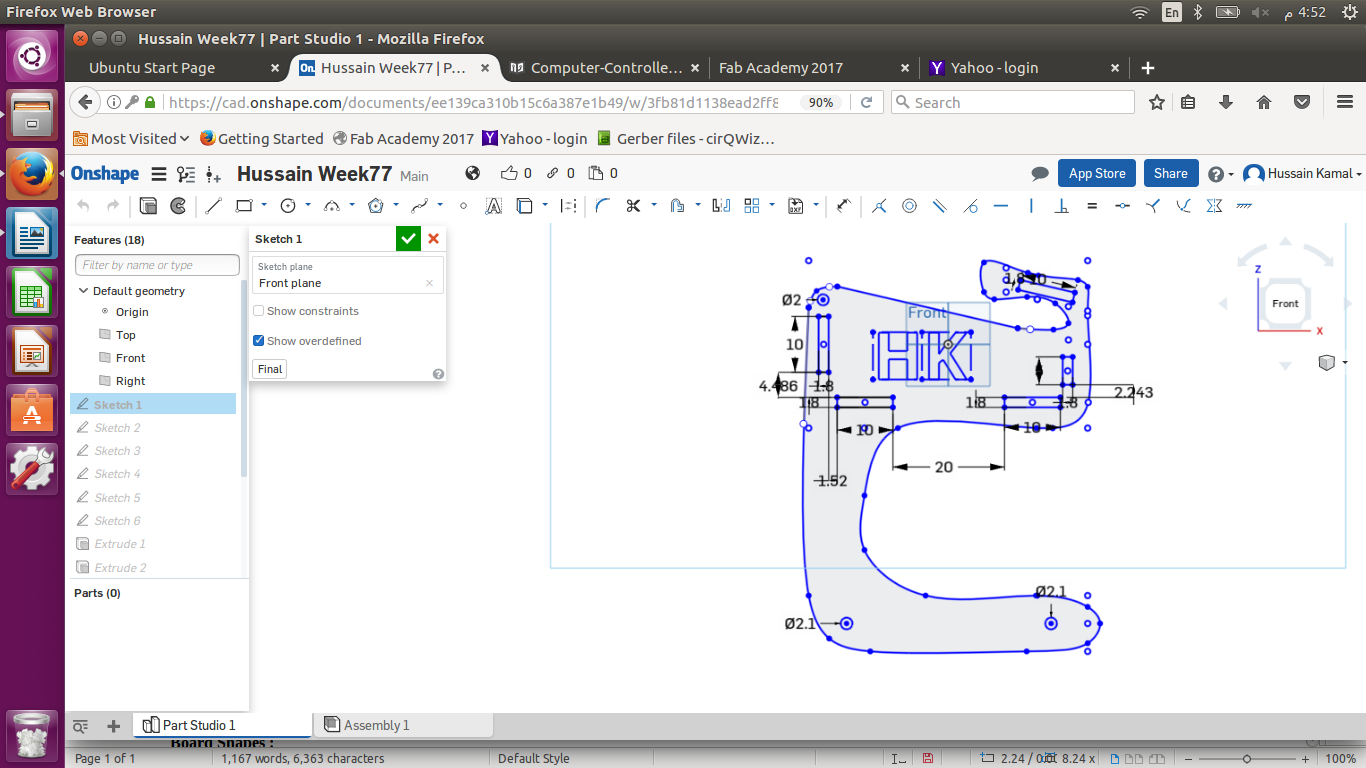Screen dimensions: 1366x768
Task: Select the Corner rectangle tool
Action: (x=244, y=206)
